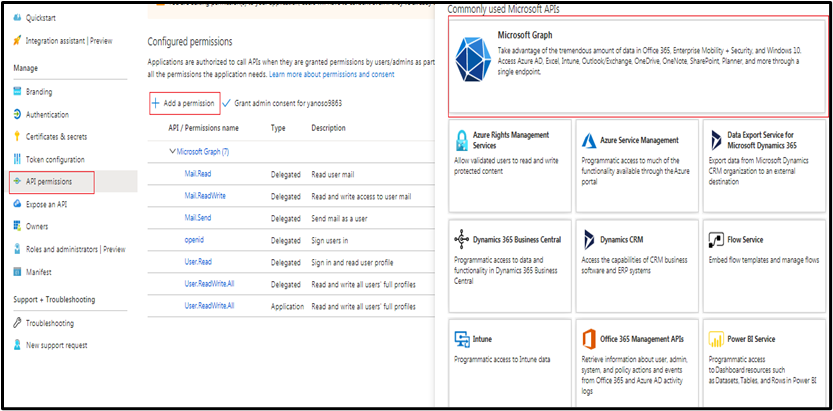Select the Power BI Service icon

click(715, 339)
